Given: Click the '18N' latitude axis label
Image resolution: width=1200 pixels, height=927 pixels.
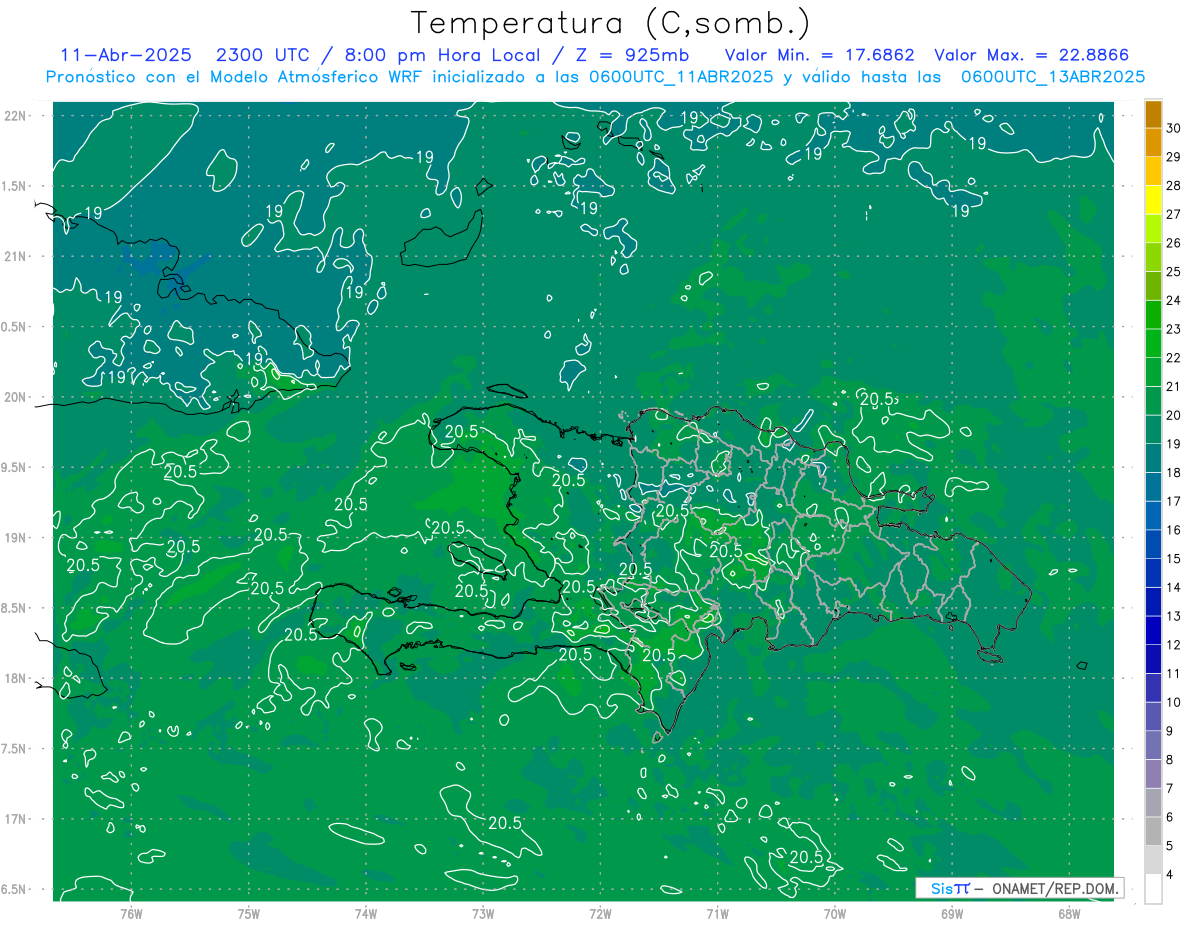Looking at the screenshot, I should tap(15, 678).
